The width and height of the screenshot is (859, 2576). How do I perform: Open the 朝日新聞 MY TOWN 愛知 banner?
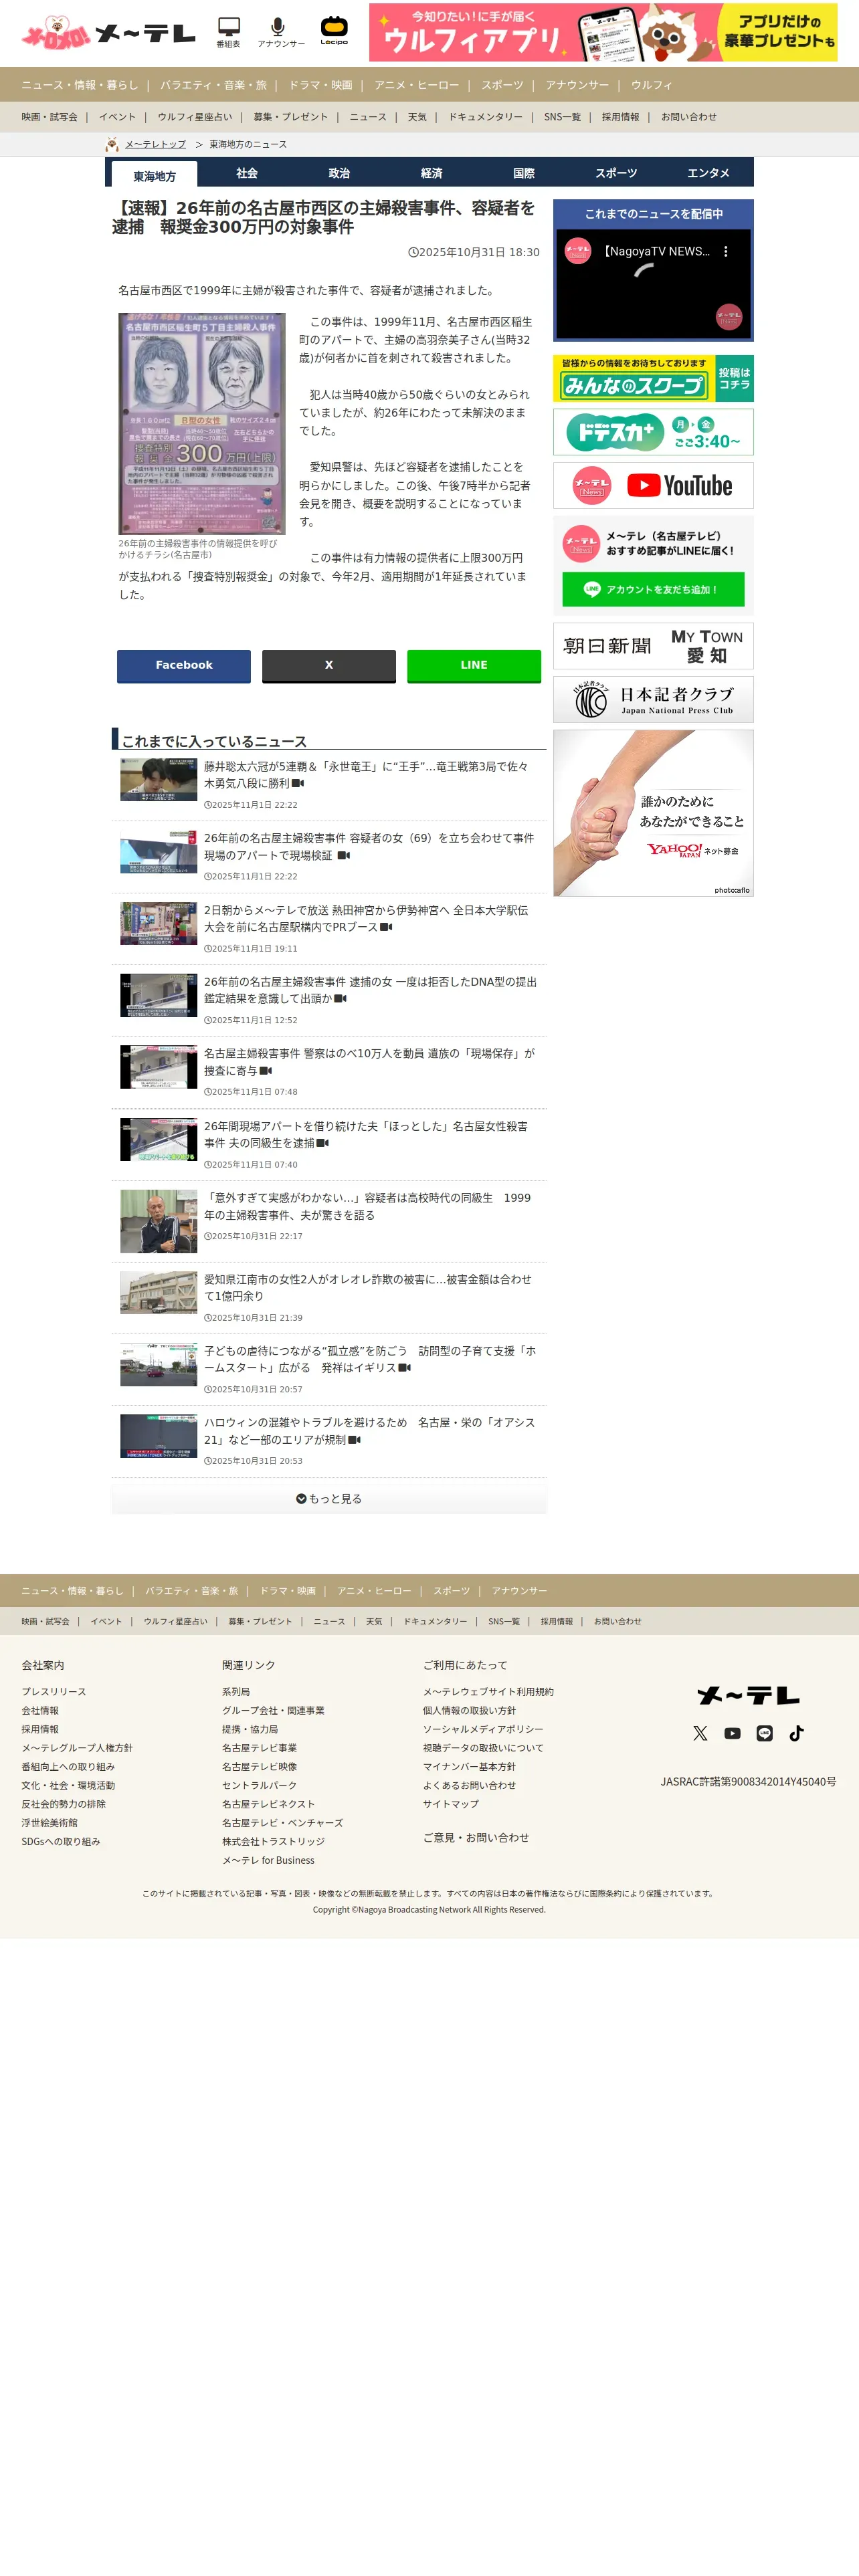653,646
